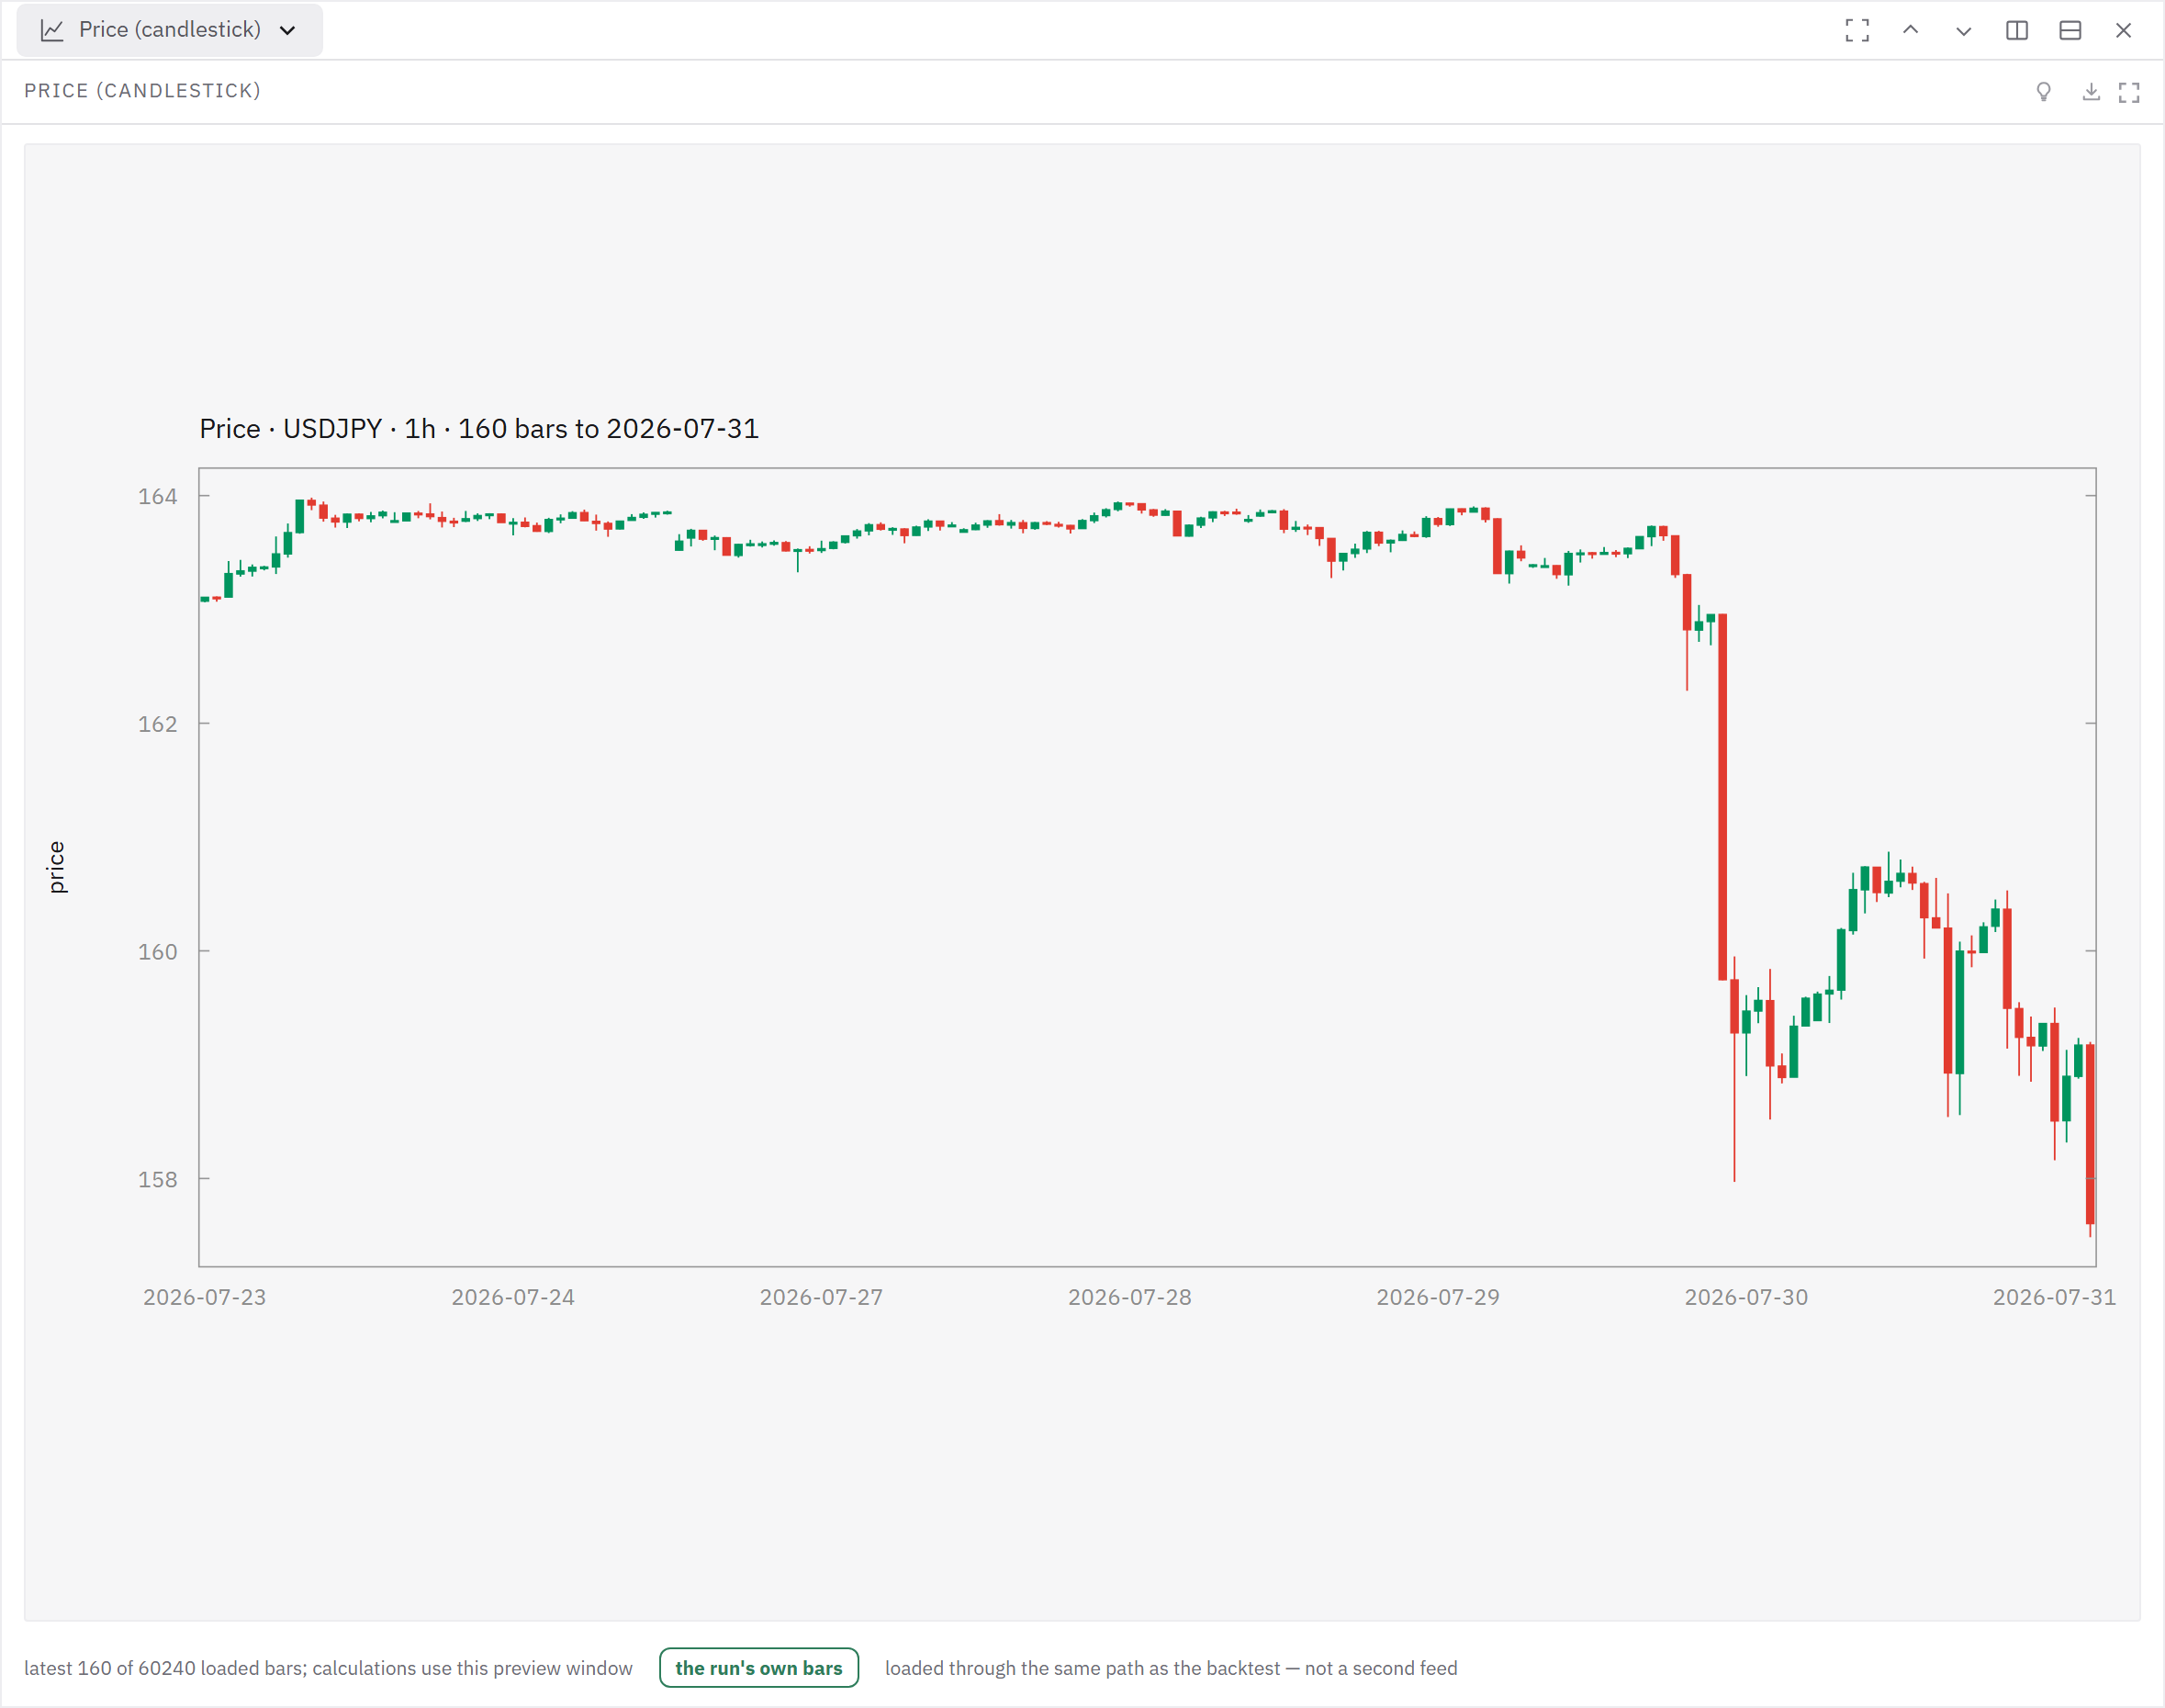Click the 'latest 160 of 60240 loaded bars' note
Image resolution: width=2165 pixels, height=1708 pixels.
(328, 1668)
